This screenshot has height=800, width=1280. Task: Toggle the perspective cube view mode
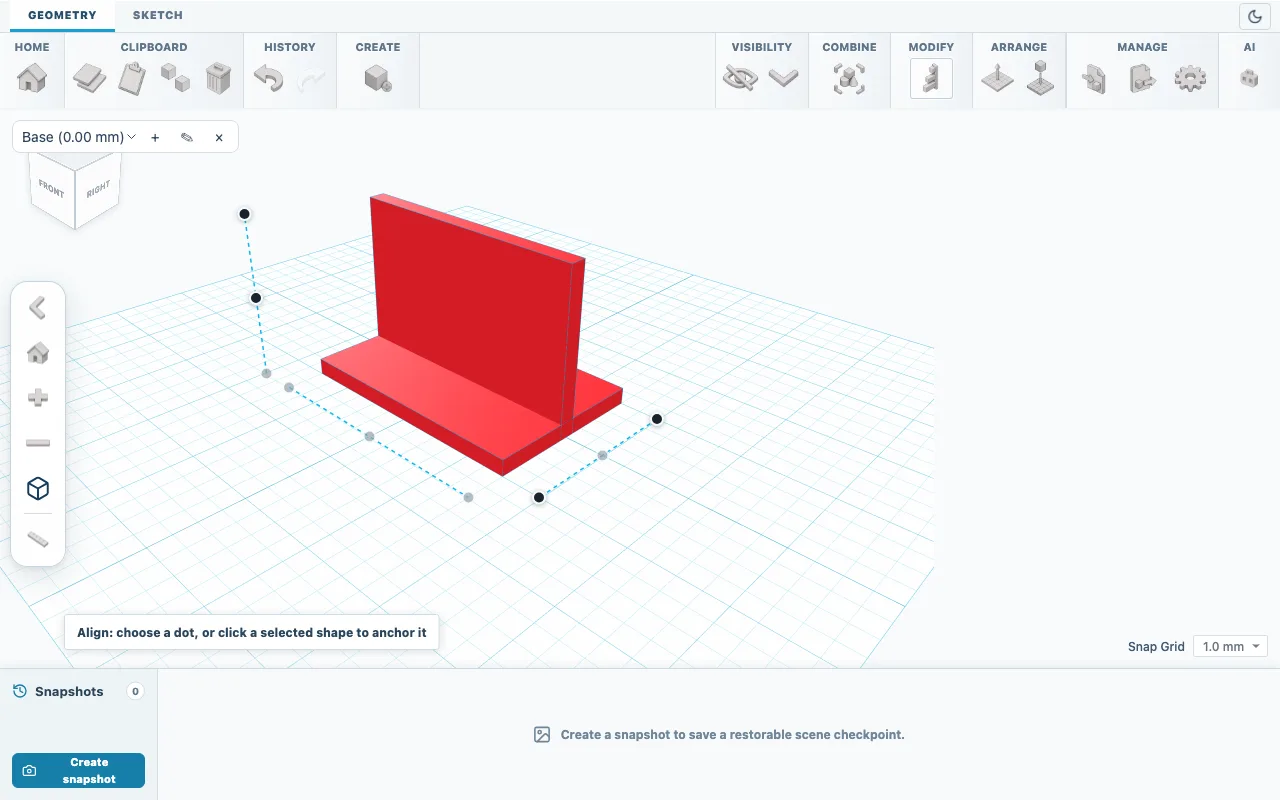38,488
